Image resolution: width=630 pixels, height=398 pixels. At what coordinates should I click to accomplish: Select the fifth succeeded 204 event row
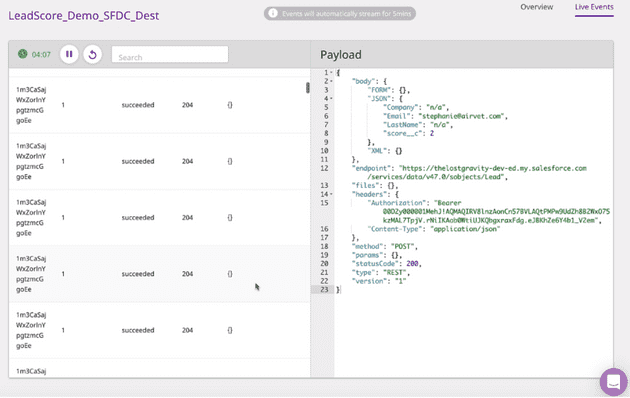coord(160,330)
